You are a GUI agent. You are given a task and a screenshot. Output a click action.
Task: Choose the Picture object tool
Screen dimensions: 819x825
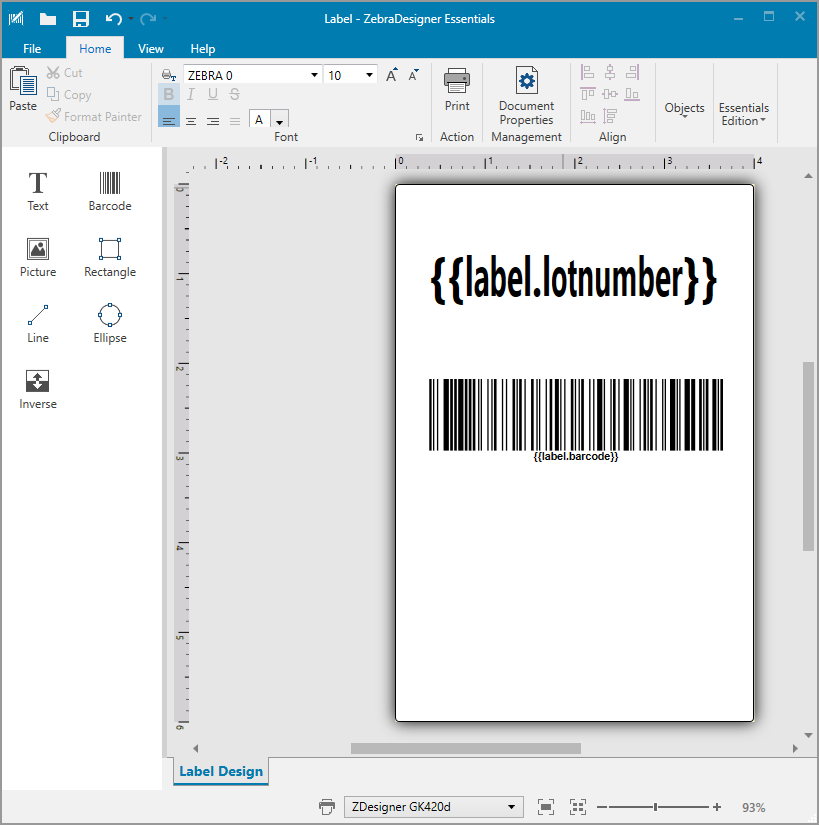pyautogui.click(x=38, y=256)
